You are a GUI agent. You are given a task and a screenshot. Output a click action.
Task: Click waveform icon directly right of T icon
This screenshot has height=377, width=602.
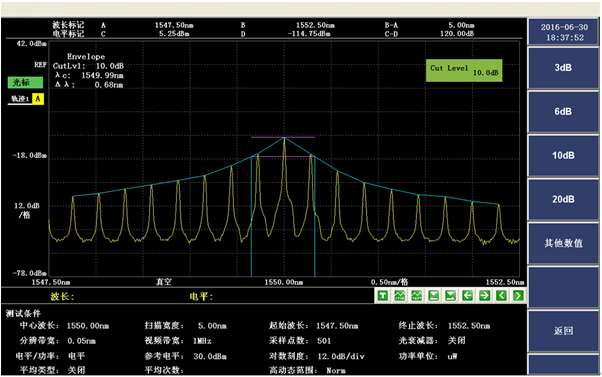400,296
